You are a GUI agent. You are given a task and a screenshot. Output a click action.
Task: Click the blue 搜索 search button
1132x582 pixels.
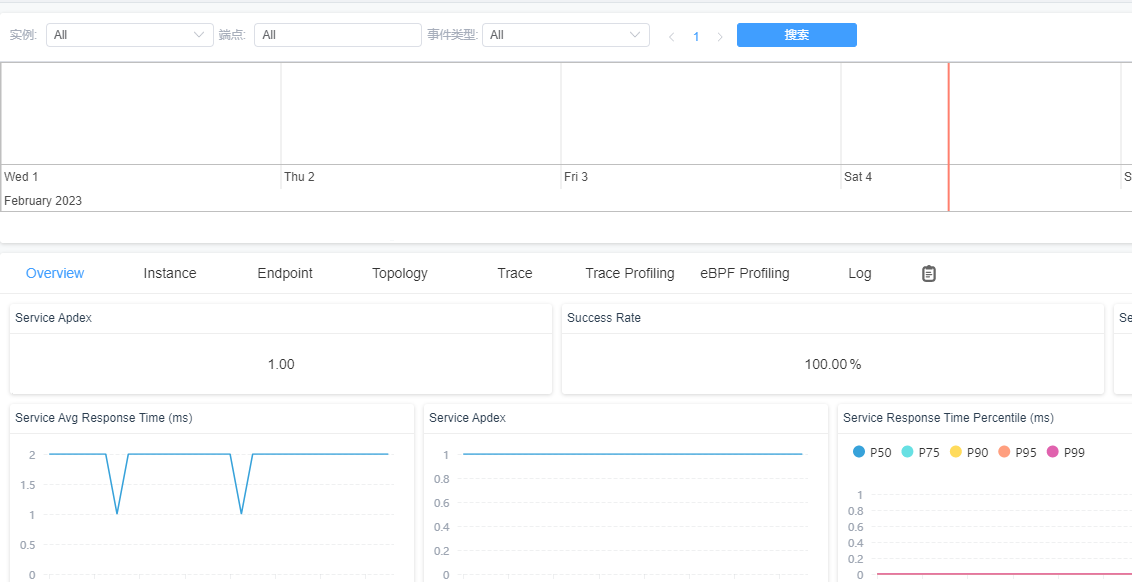(797, 35)
